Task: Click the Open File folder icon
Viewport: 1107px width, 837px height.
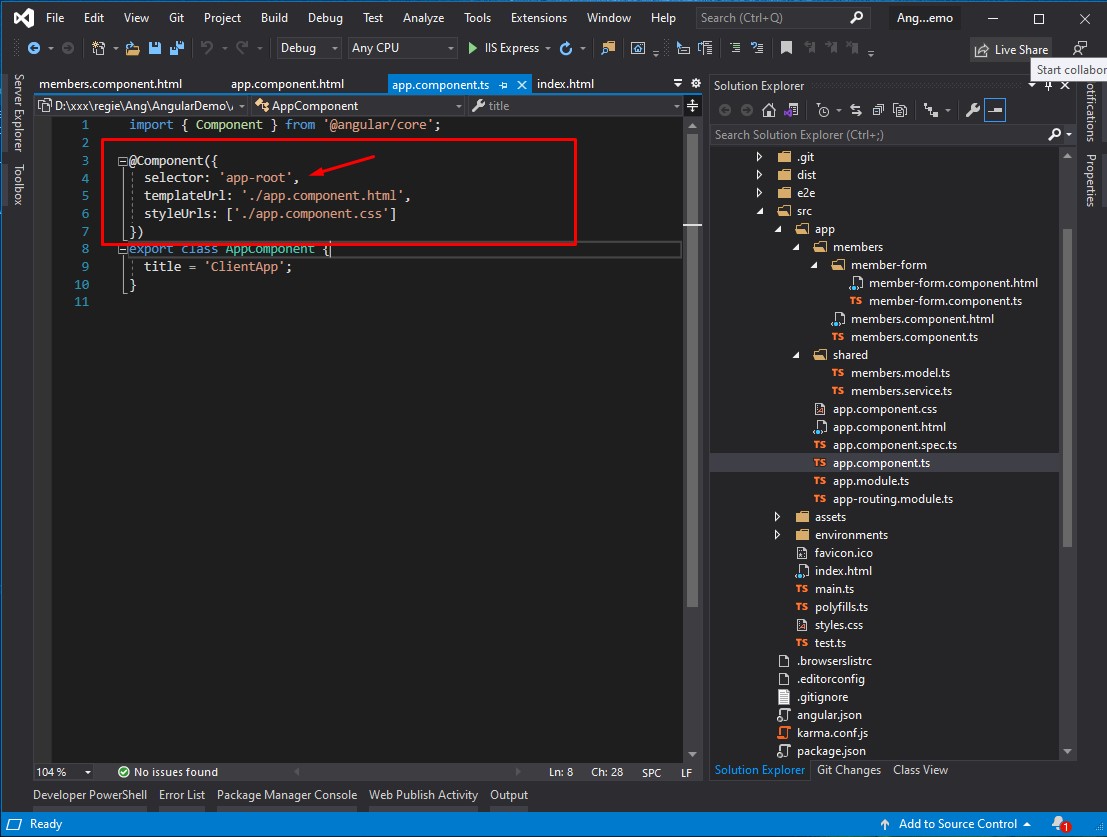Action: tap(132, 48)
